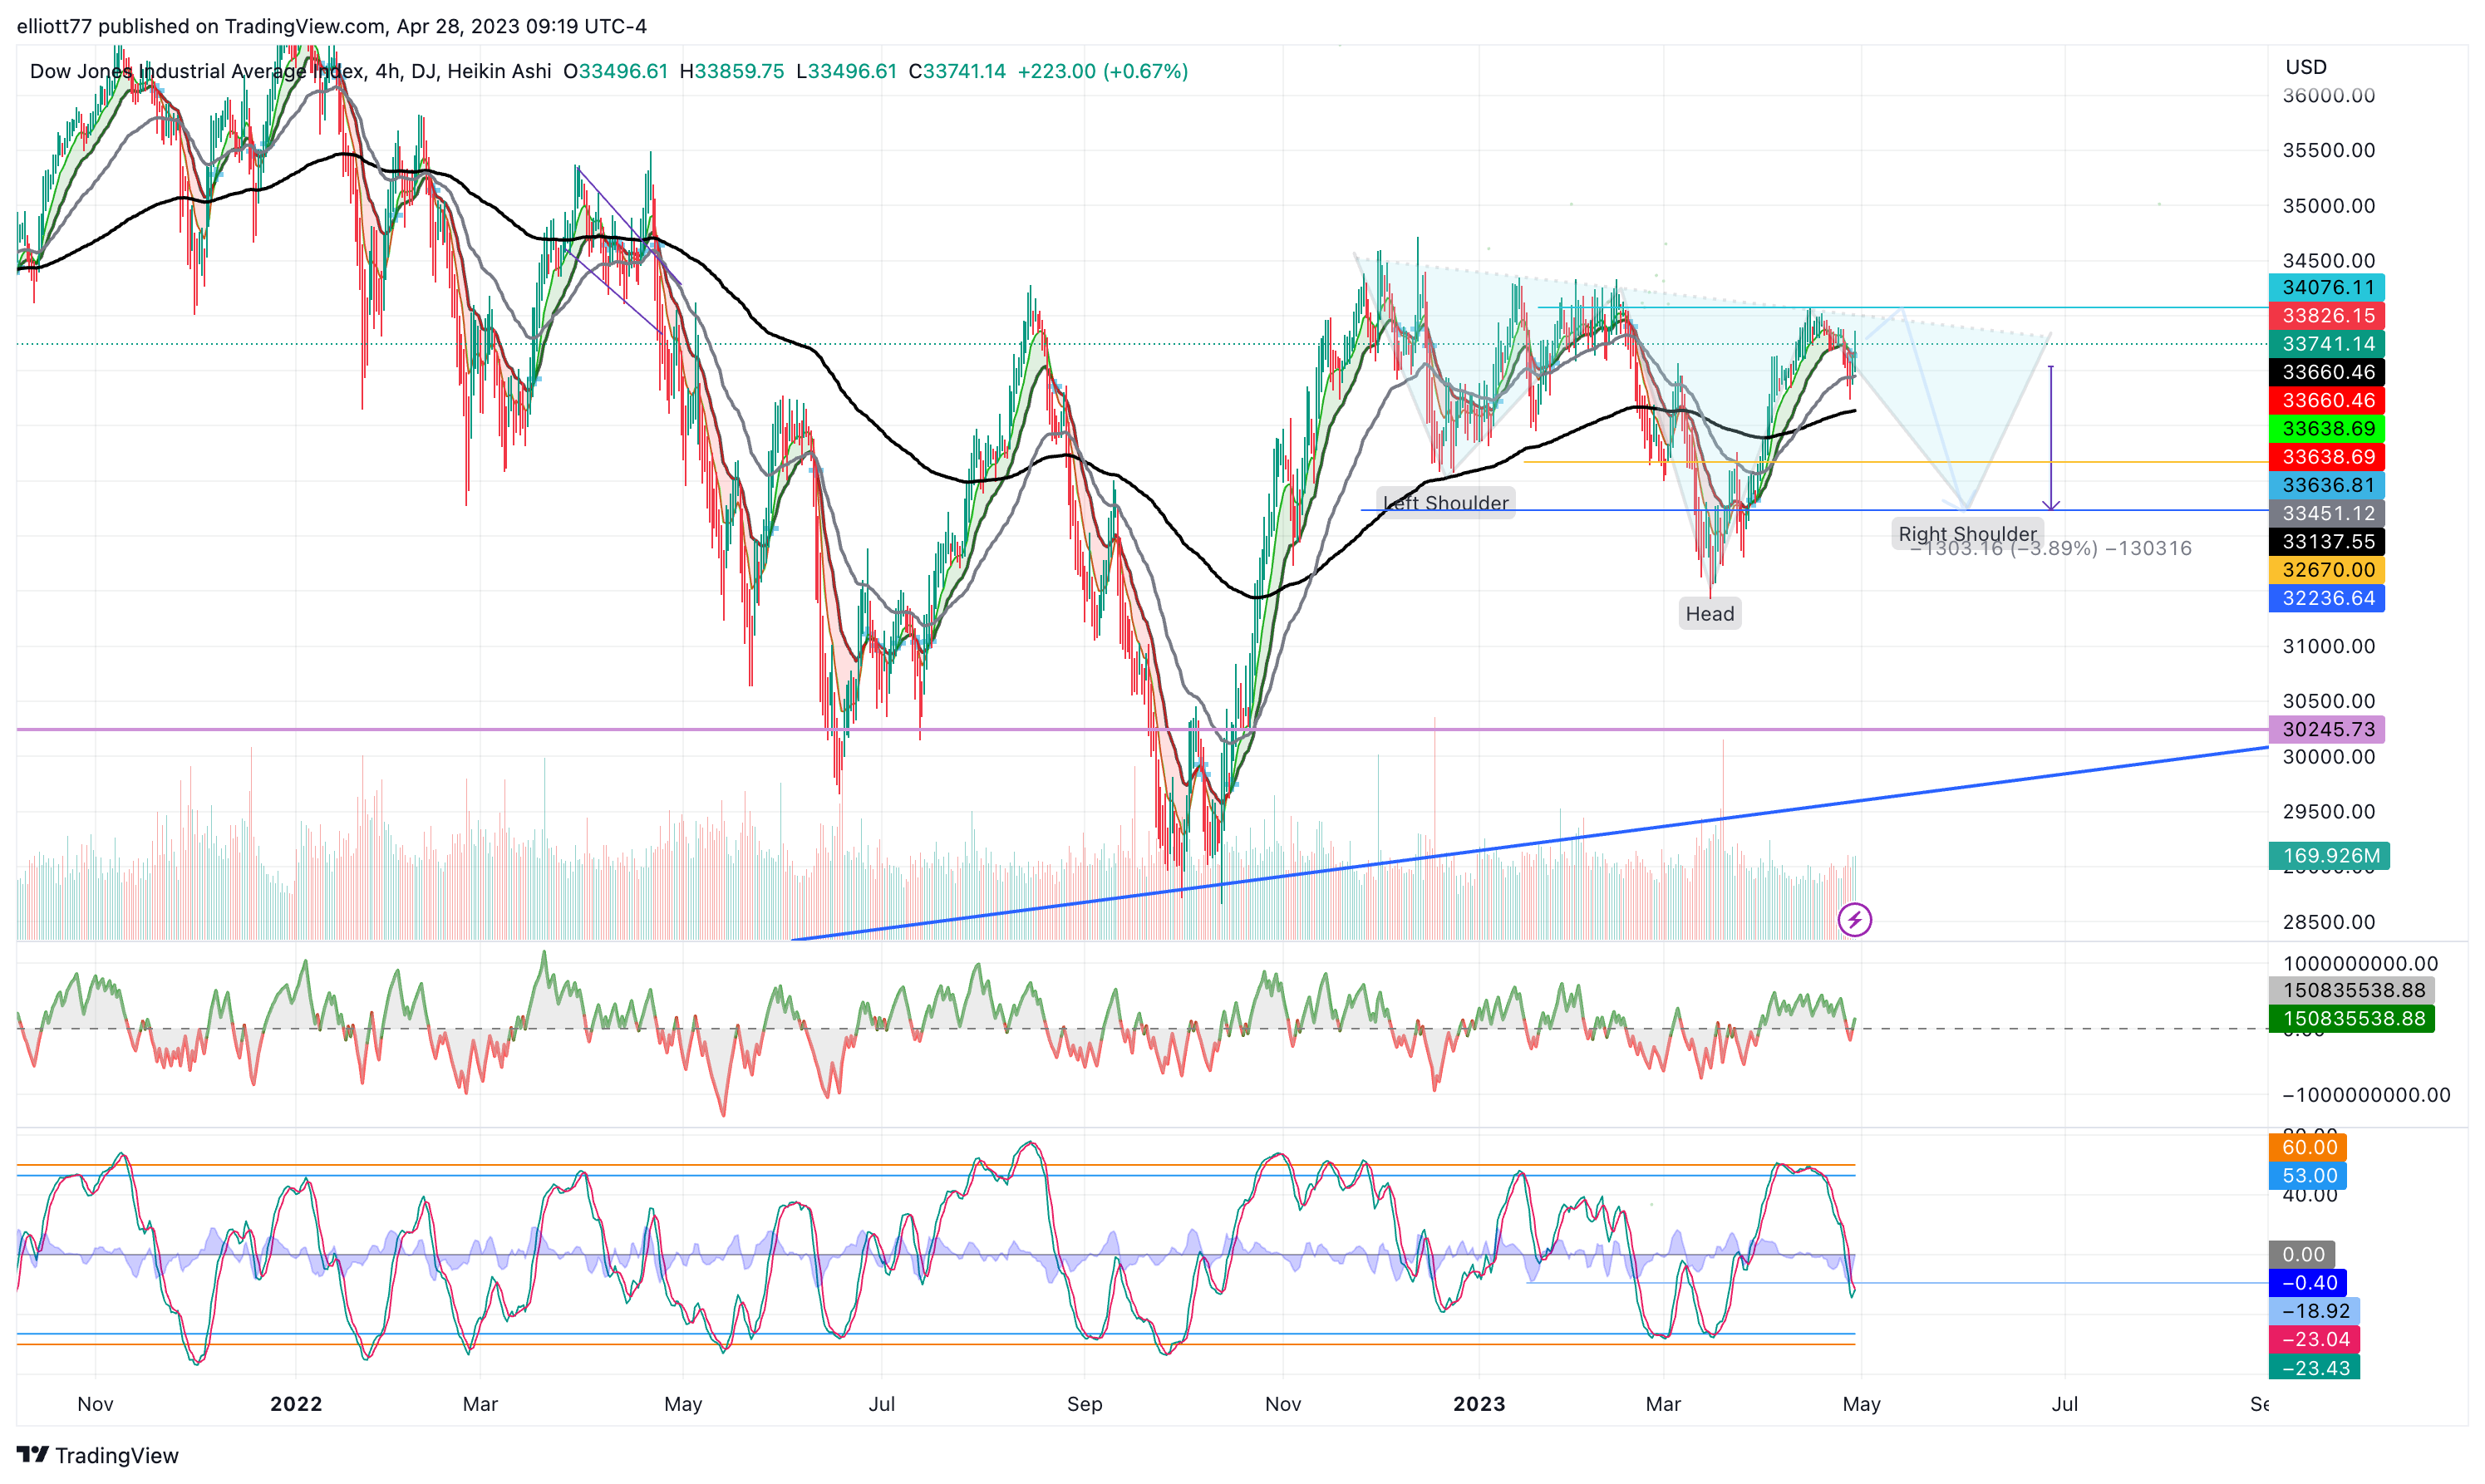Image resolution: width=2485 pixels, height=1484 pixels.
Task: Click the -0.40 dark blue oscillator tag
Action: 2308,1283
